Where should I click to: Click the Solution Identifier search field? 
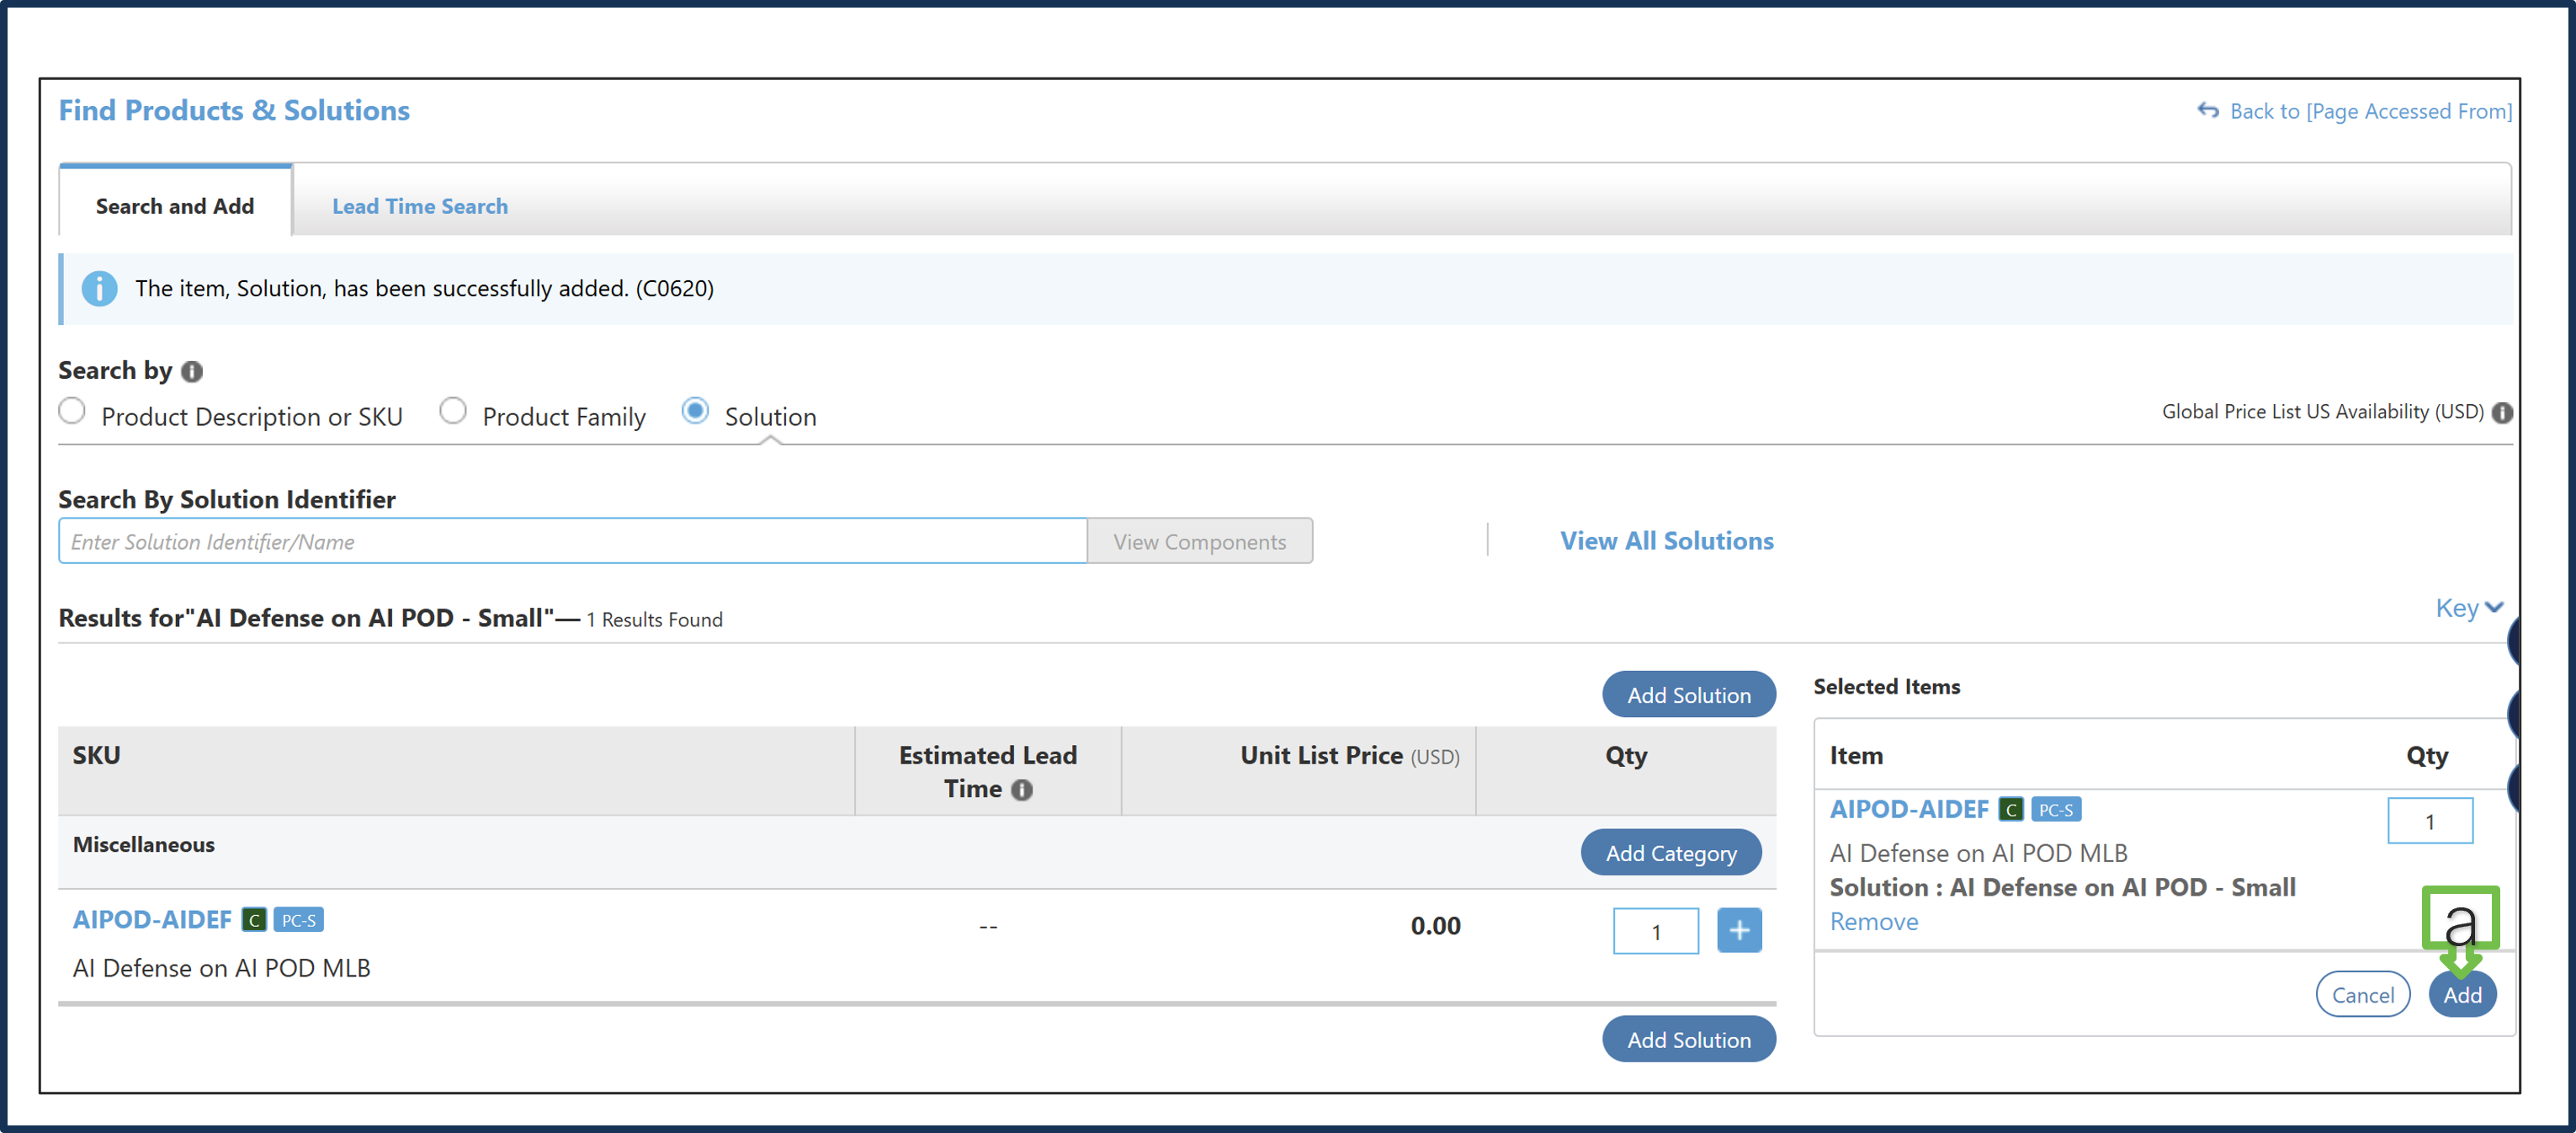(572, 541)
